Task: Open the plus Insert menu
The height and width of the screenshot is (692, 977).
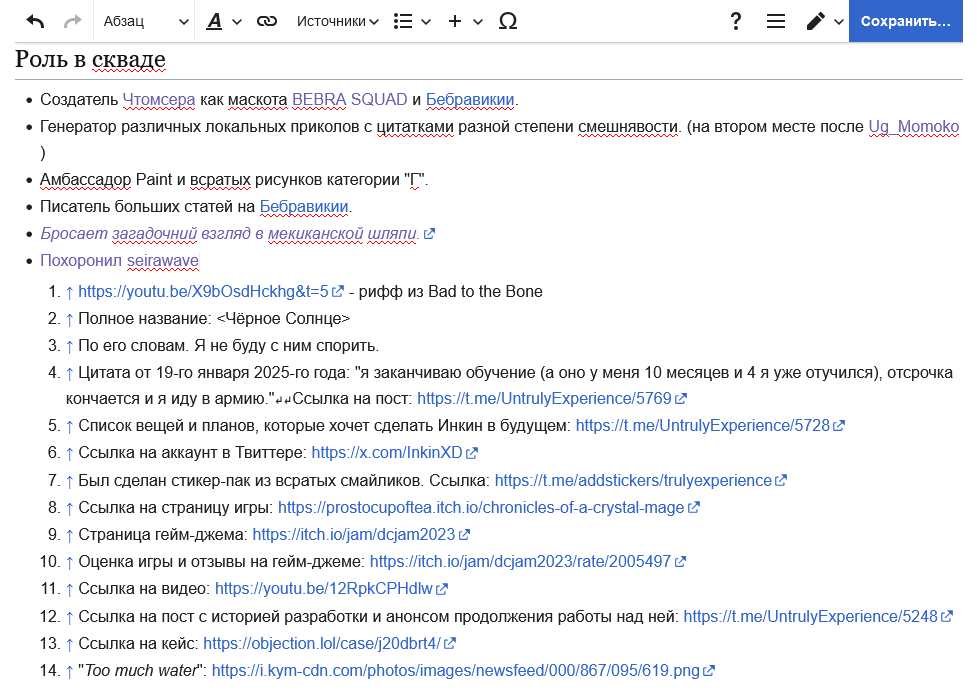Action: pos(465,21)
